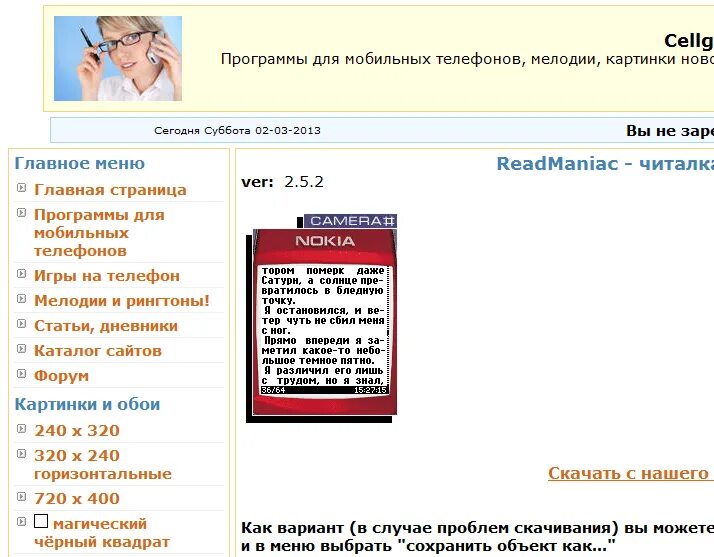This screenshot has width=714, height=557.
Task: Click the Картинки и обои heading
Action: [x=87, y=404]
